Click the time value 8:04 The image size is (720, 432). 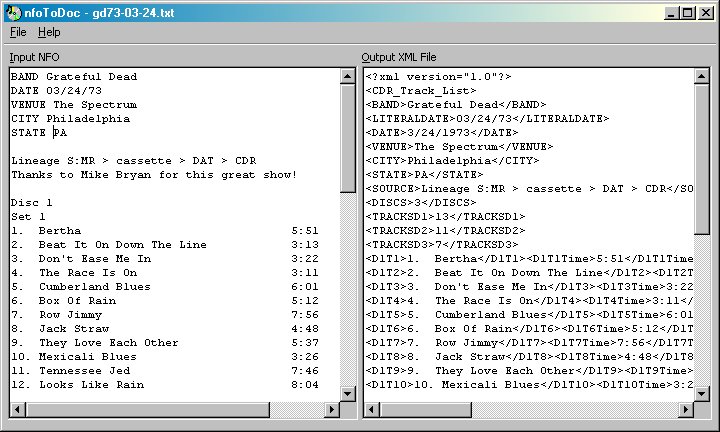(305, 385)
